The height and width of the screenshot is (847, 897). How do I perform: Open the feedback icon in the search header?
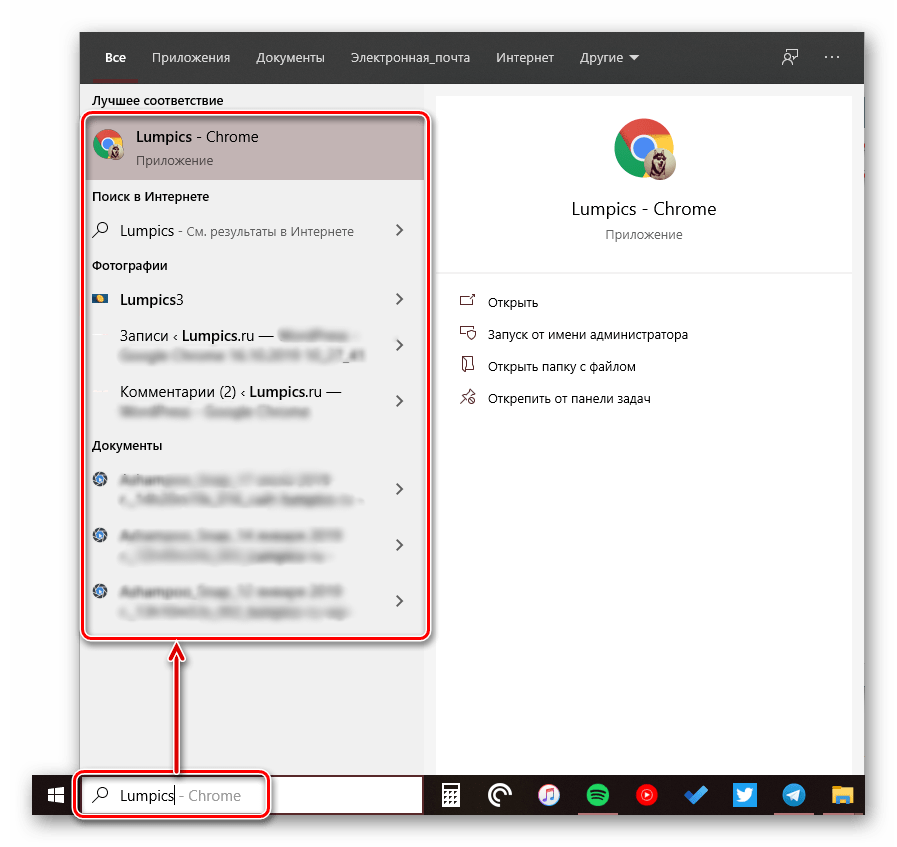[790, 58]
